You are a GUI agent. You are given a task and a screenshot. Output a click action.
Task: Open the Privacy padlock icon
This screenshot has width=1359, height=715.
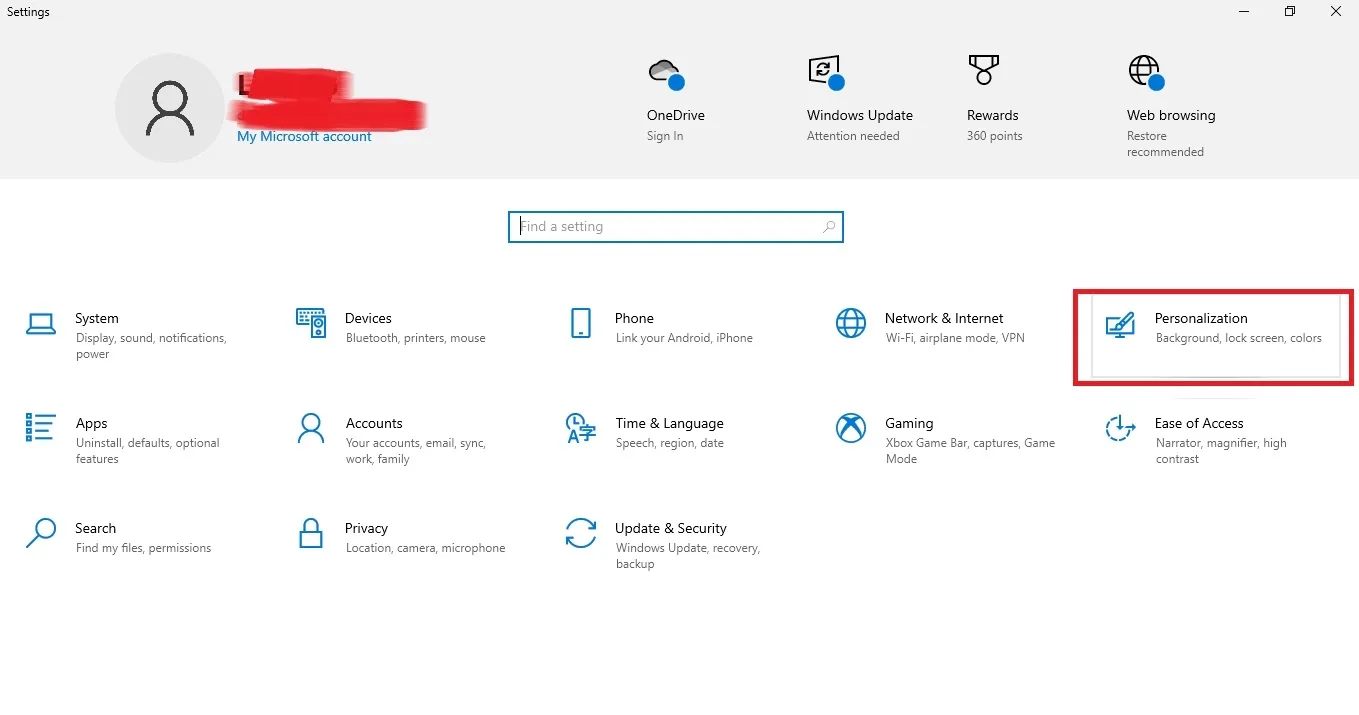click(x=311, y=533)
